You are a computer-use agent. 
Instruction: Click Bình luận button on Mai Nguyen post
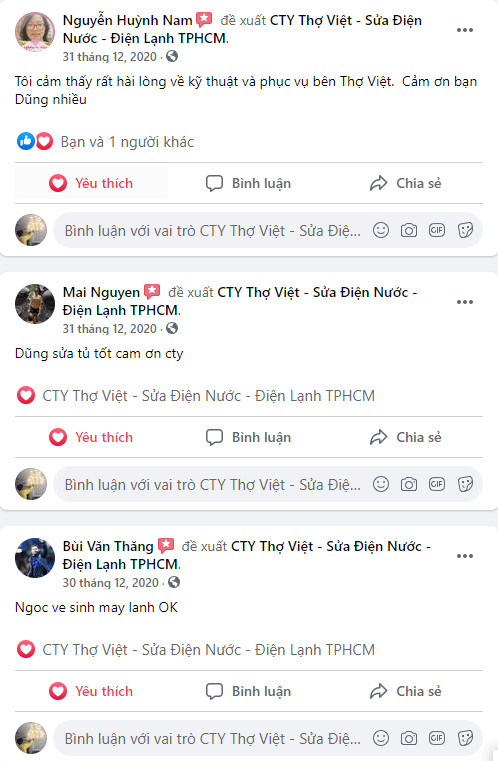click(249, 437)
